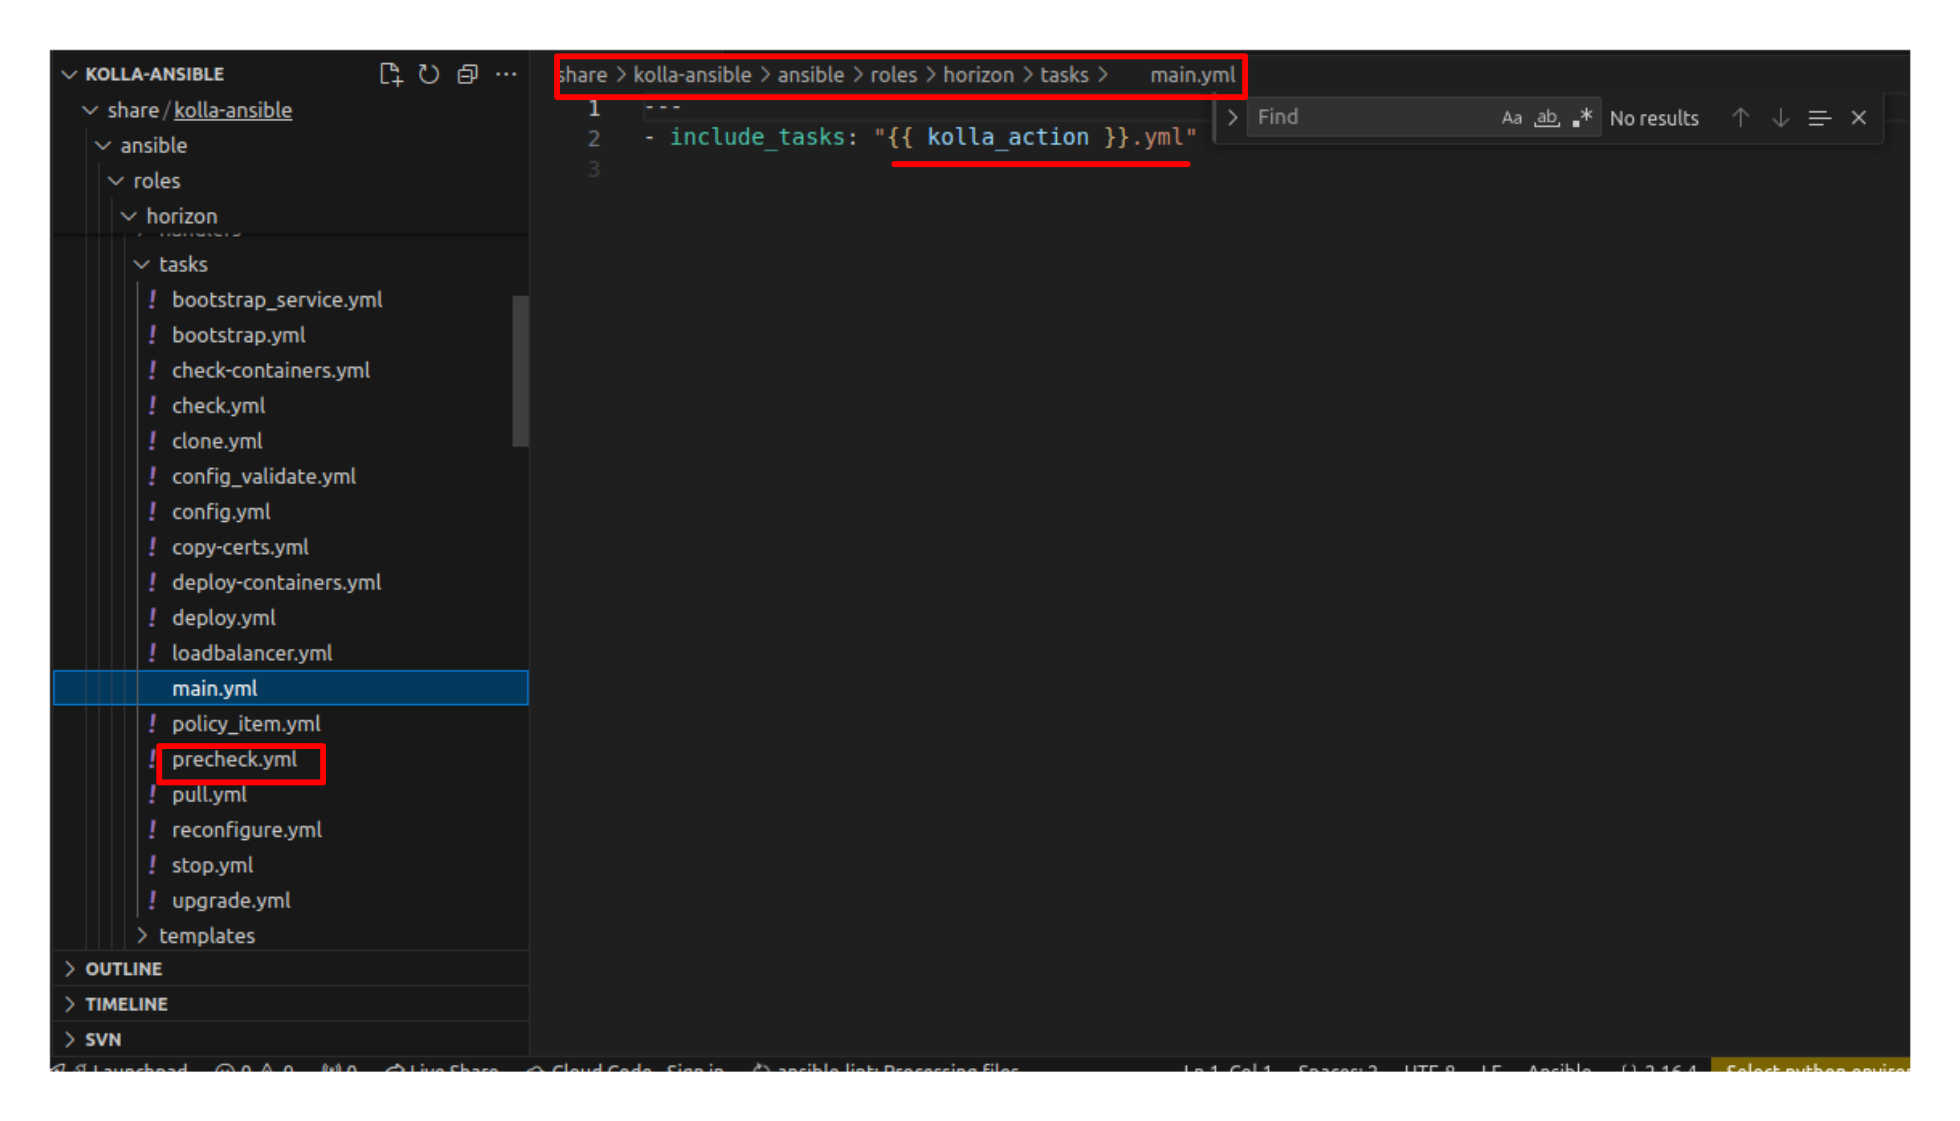
Task: Click Find in Selection icon
Action: point(1819,118)
